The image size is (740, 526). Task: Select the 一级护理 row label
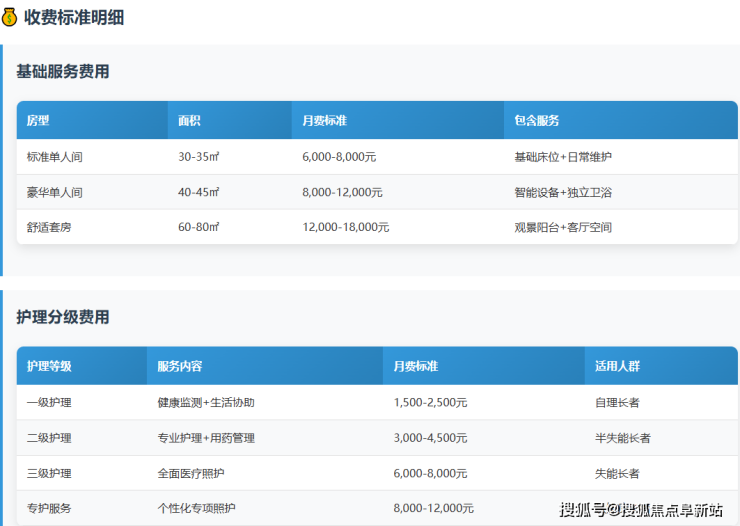49,402
